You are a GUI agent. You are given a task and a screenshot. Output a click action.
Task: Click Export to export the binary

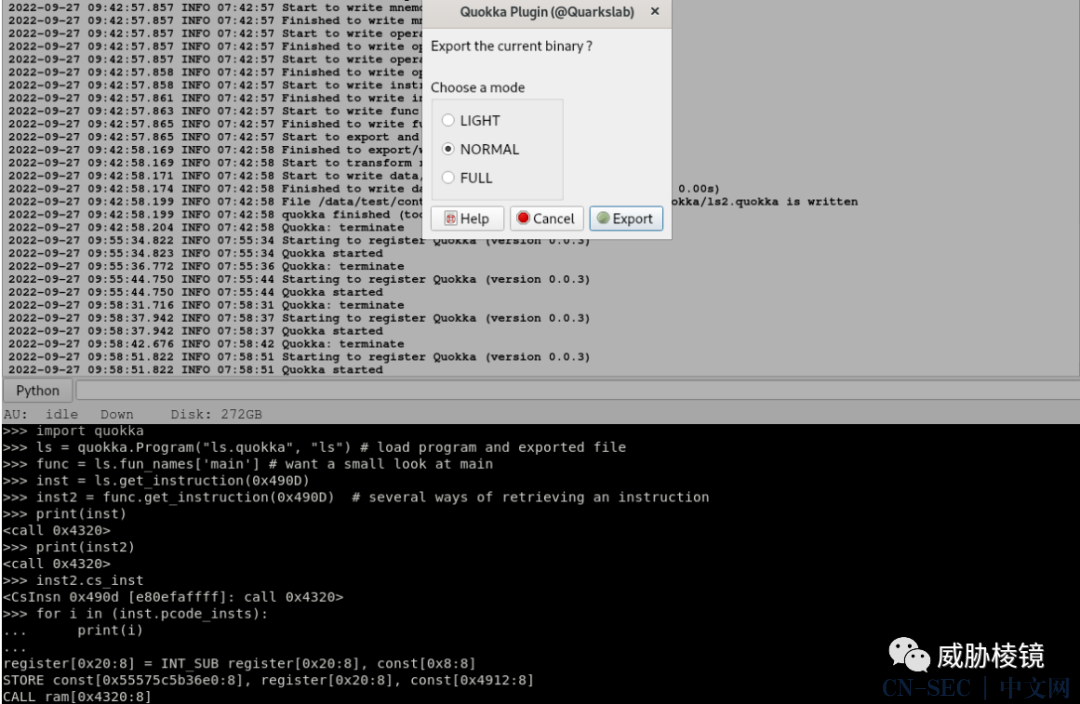(x=625, y=218)
